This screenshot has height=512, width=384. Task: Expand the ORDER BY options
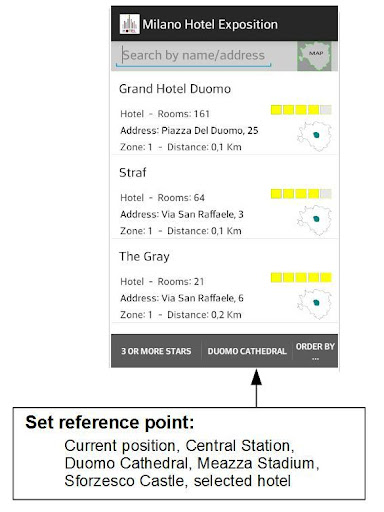tap(315, 351)
